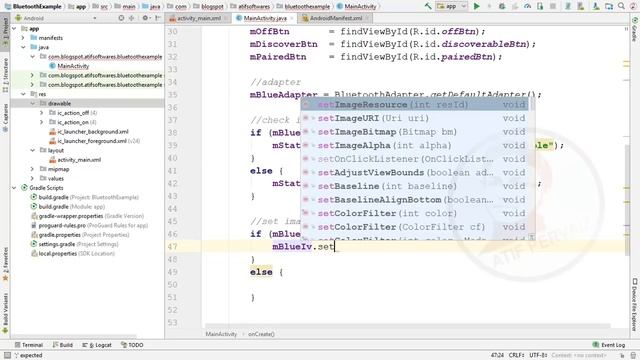Expand the manifests folder
640x360 pixels.
[x=23, y=38]
